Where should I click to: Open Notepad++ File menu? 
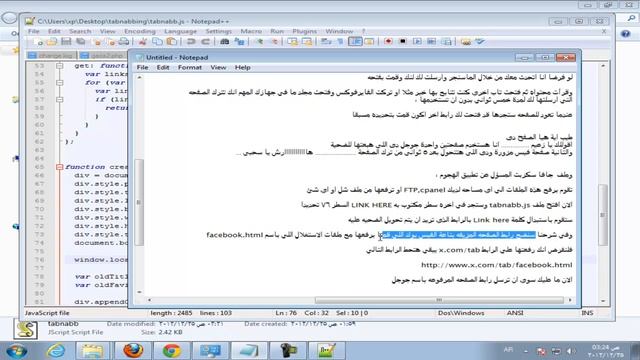33,31
